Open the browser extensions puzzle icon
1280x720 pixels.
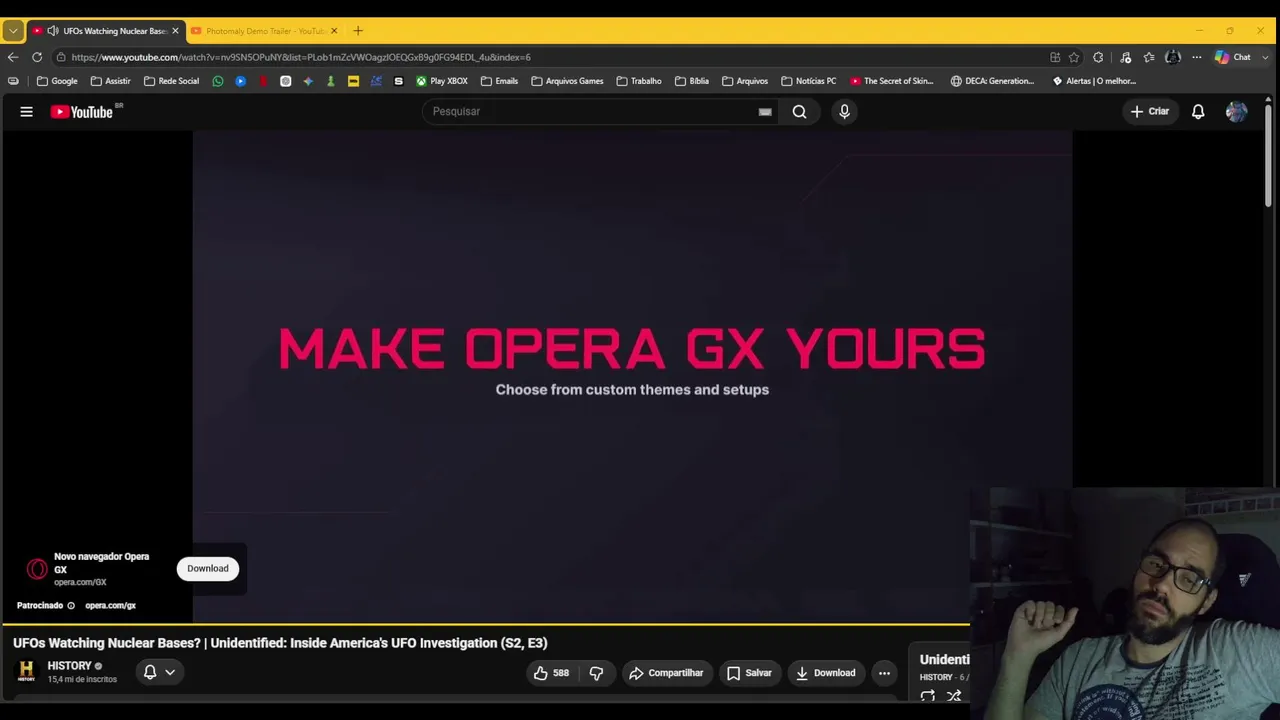(x=1098, y=57)
